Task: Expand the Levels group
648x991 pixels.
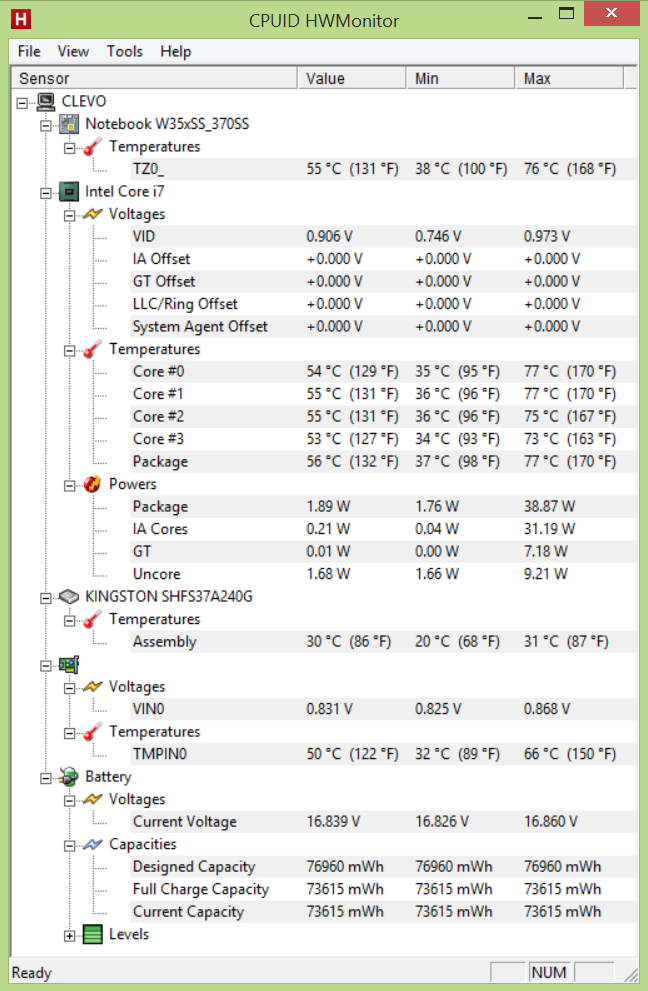Action: click(x=70, y=935)
